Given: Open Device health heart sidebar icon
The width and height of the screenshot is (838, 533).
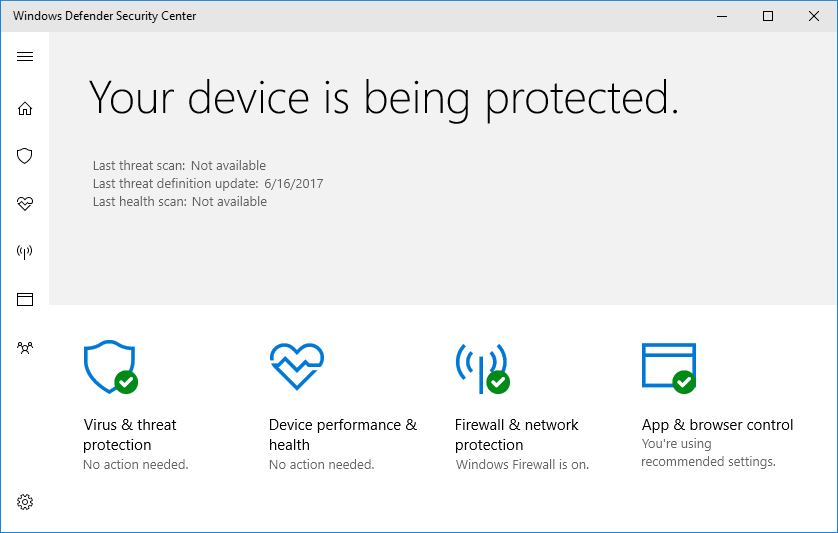Looking at the screenshot, I should (25, 204).
